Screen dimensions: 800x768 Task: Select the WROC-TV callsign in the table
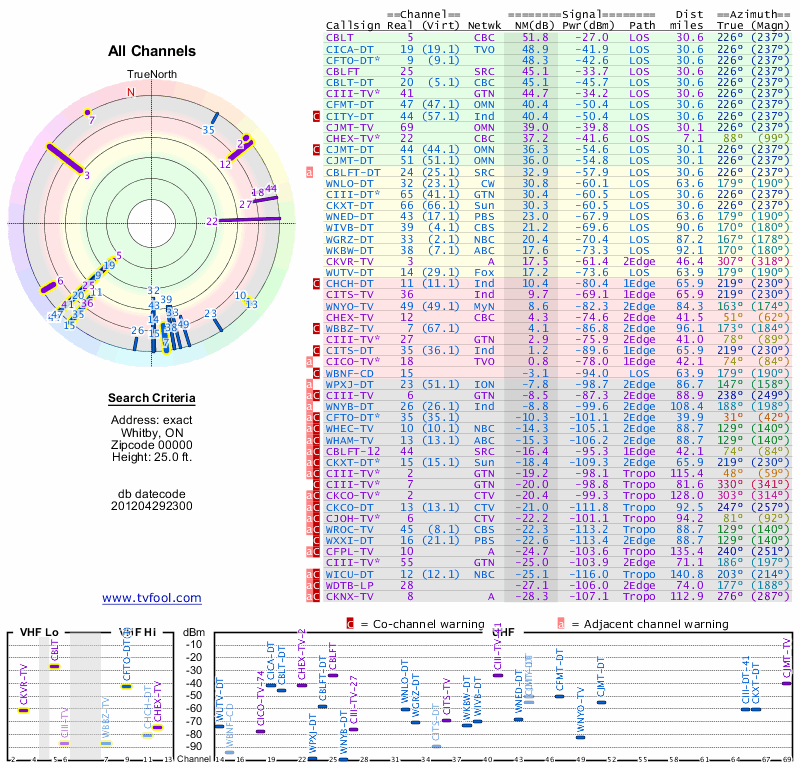(x=350, y=529)
